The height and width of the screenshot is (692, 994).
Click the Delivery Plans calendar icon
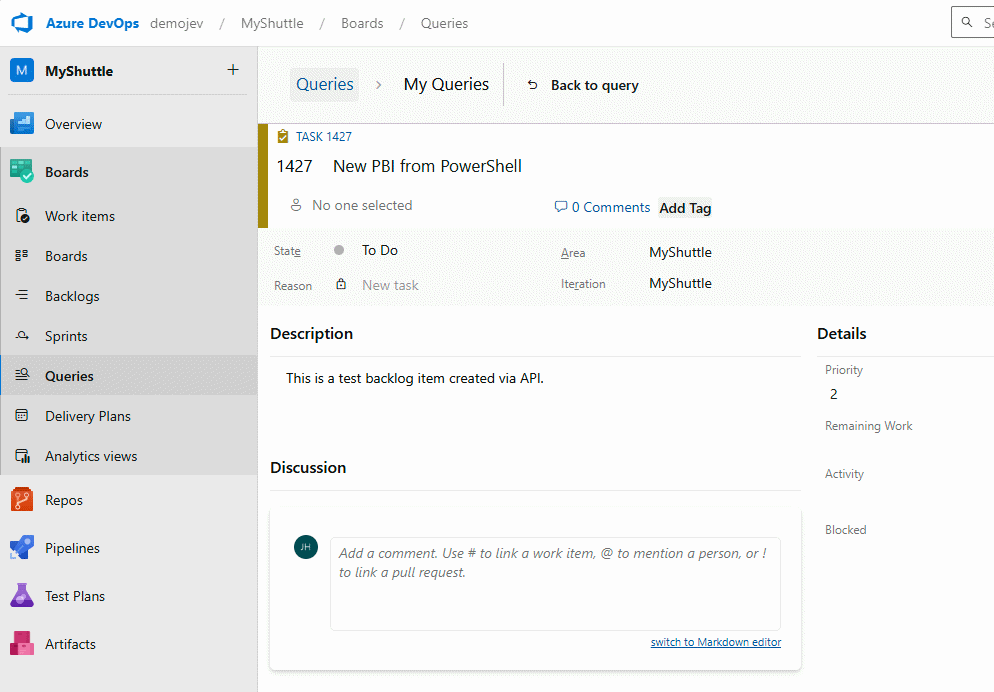click(22, 415)
